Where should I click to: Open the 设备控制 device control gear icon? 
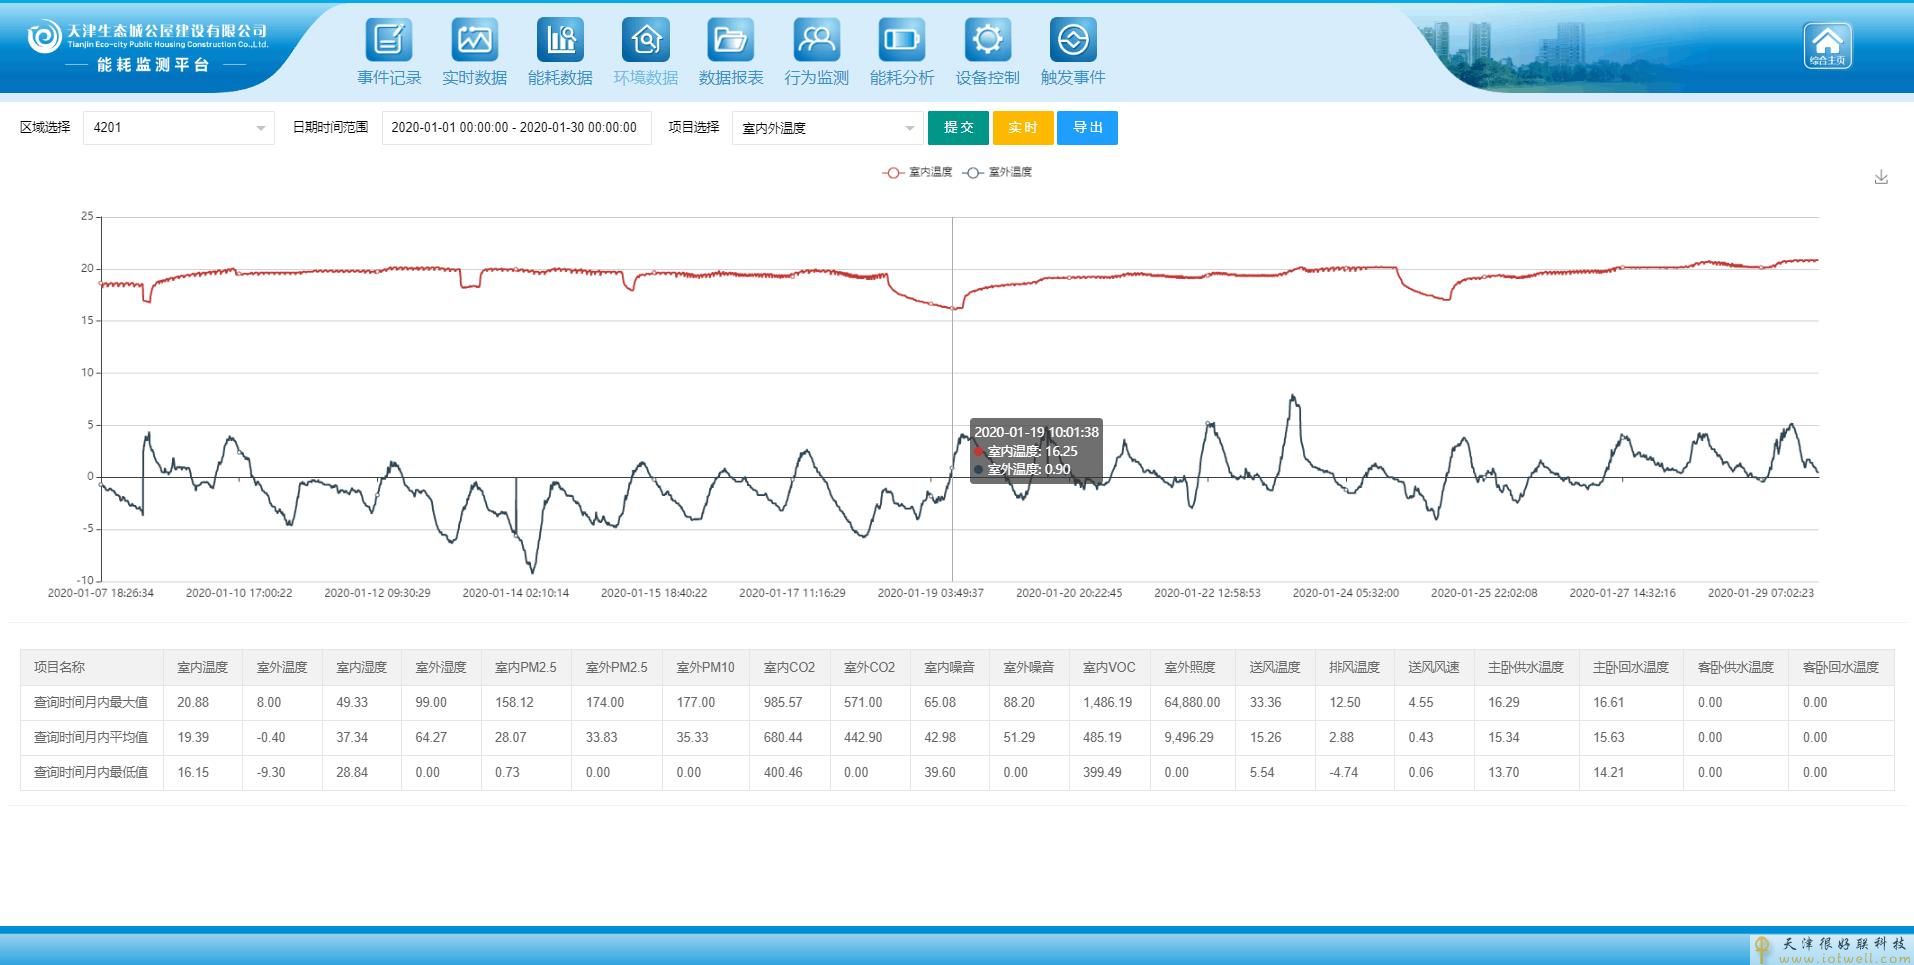(987, 41)
